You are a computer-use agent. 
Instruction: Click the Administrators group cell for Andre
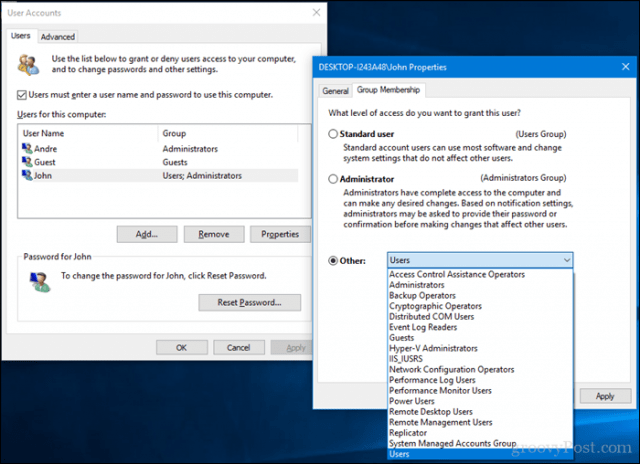click(x=190, y=149)
